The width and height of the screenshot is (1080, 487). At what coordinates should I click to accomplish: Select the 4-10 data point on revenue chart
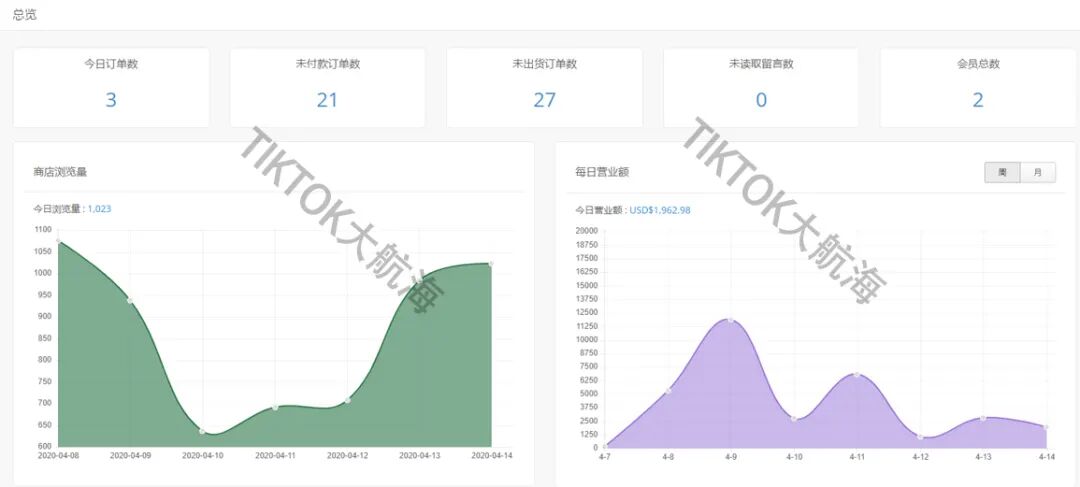(793, 419)
